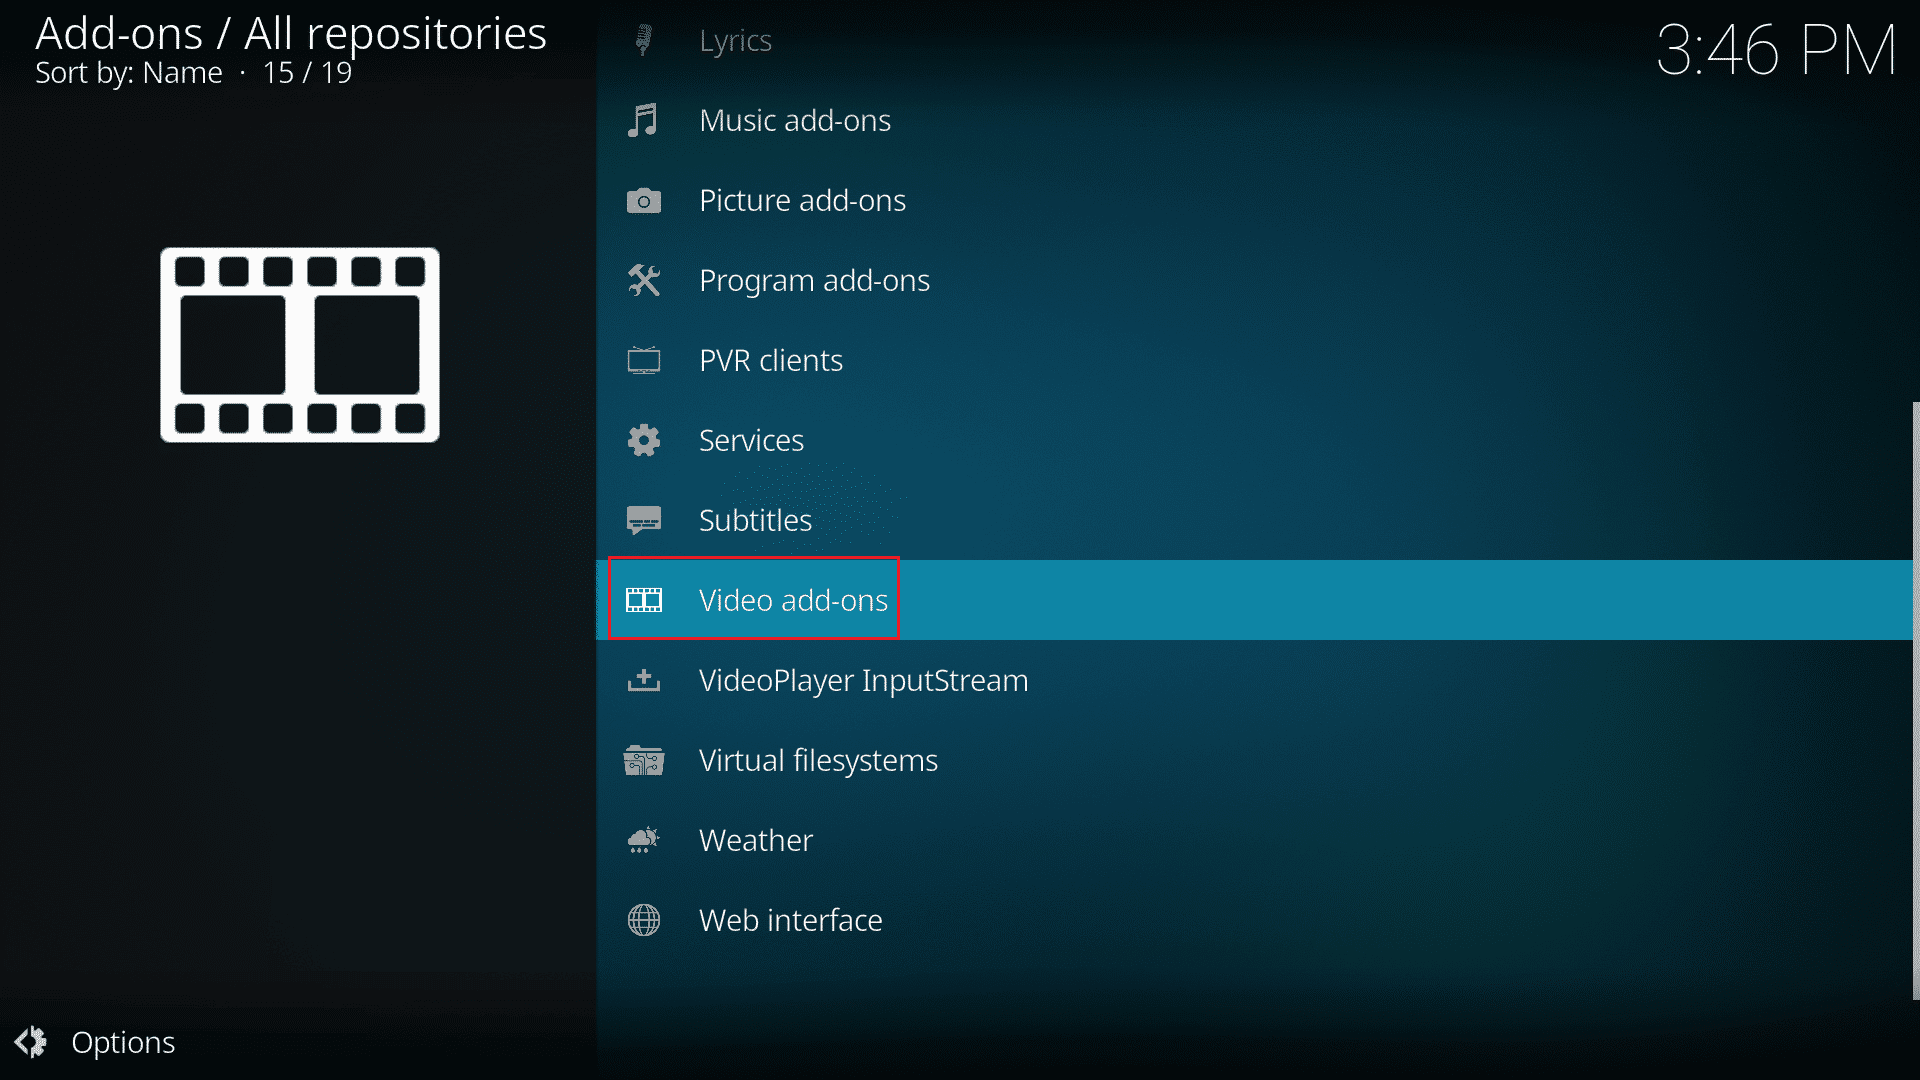Check the Services gear icon state
The image size is (1920, 1080).
[x=645, y=439]
